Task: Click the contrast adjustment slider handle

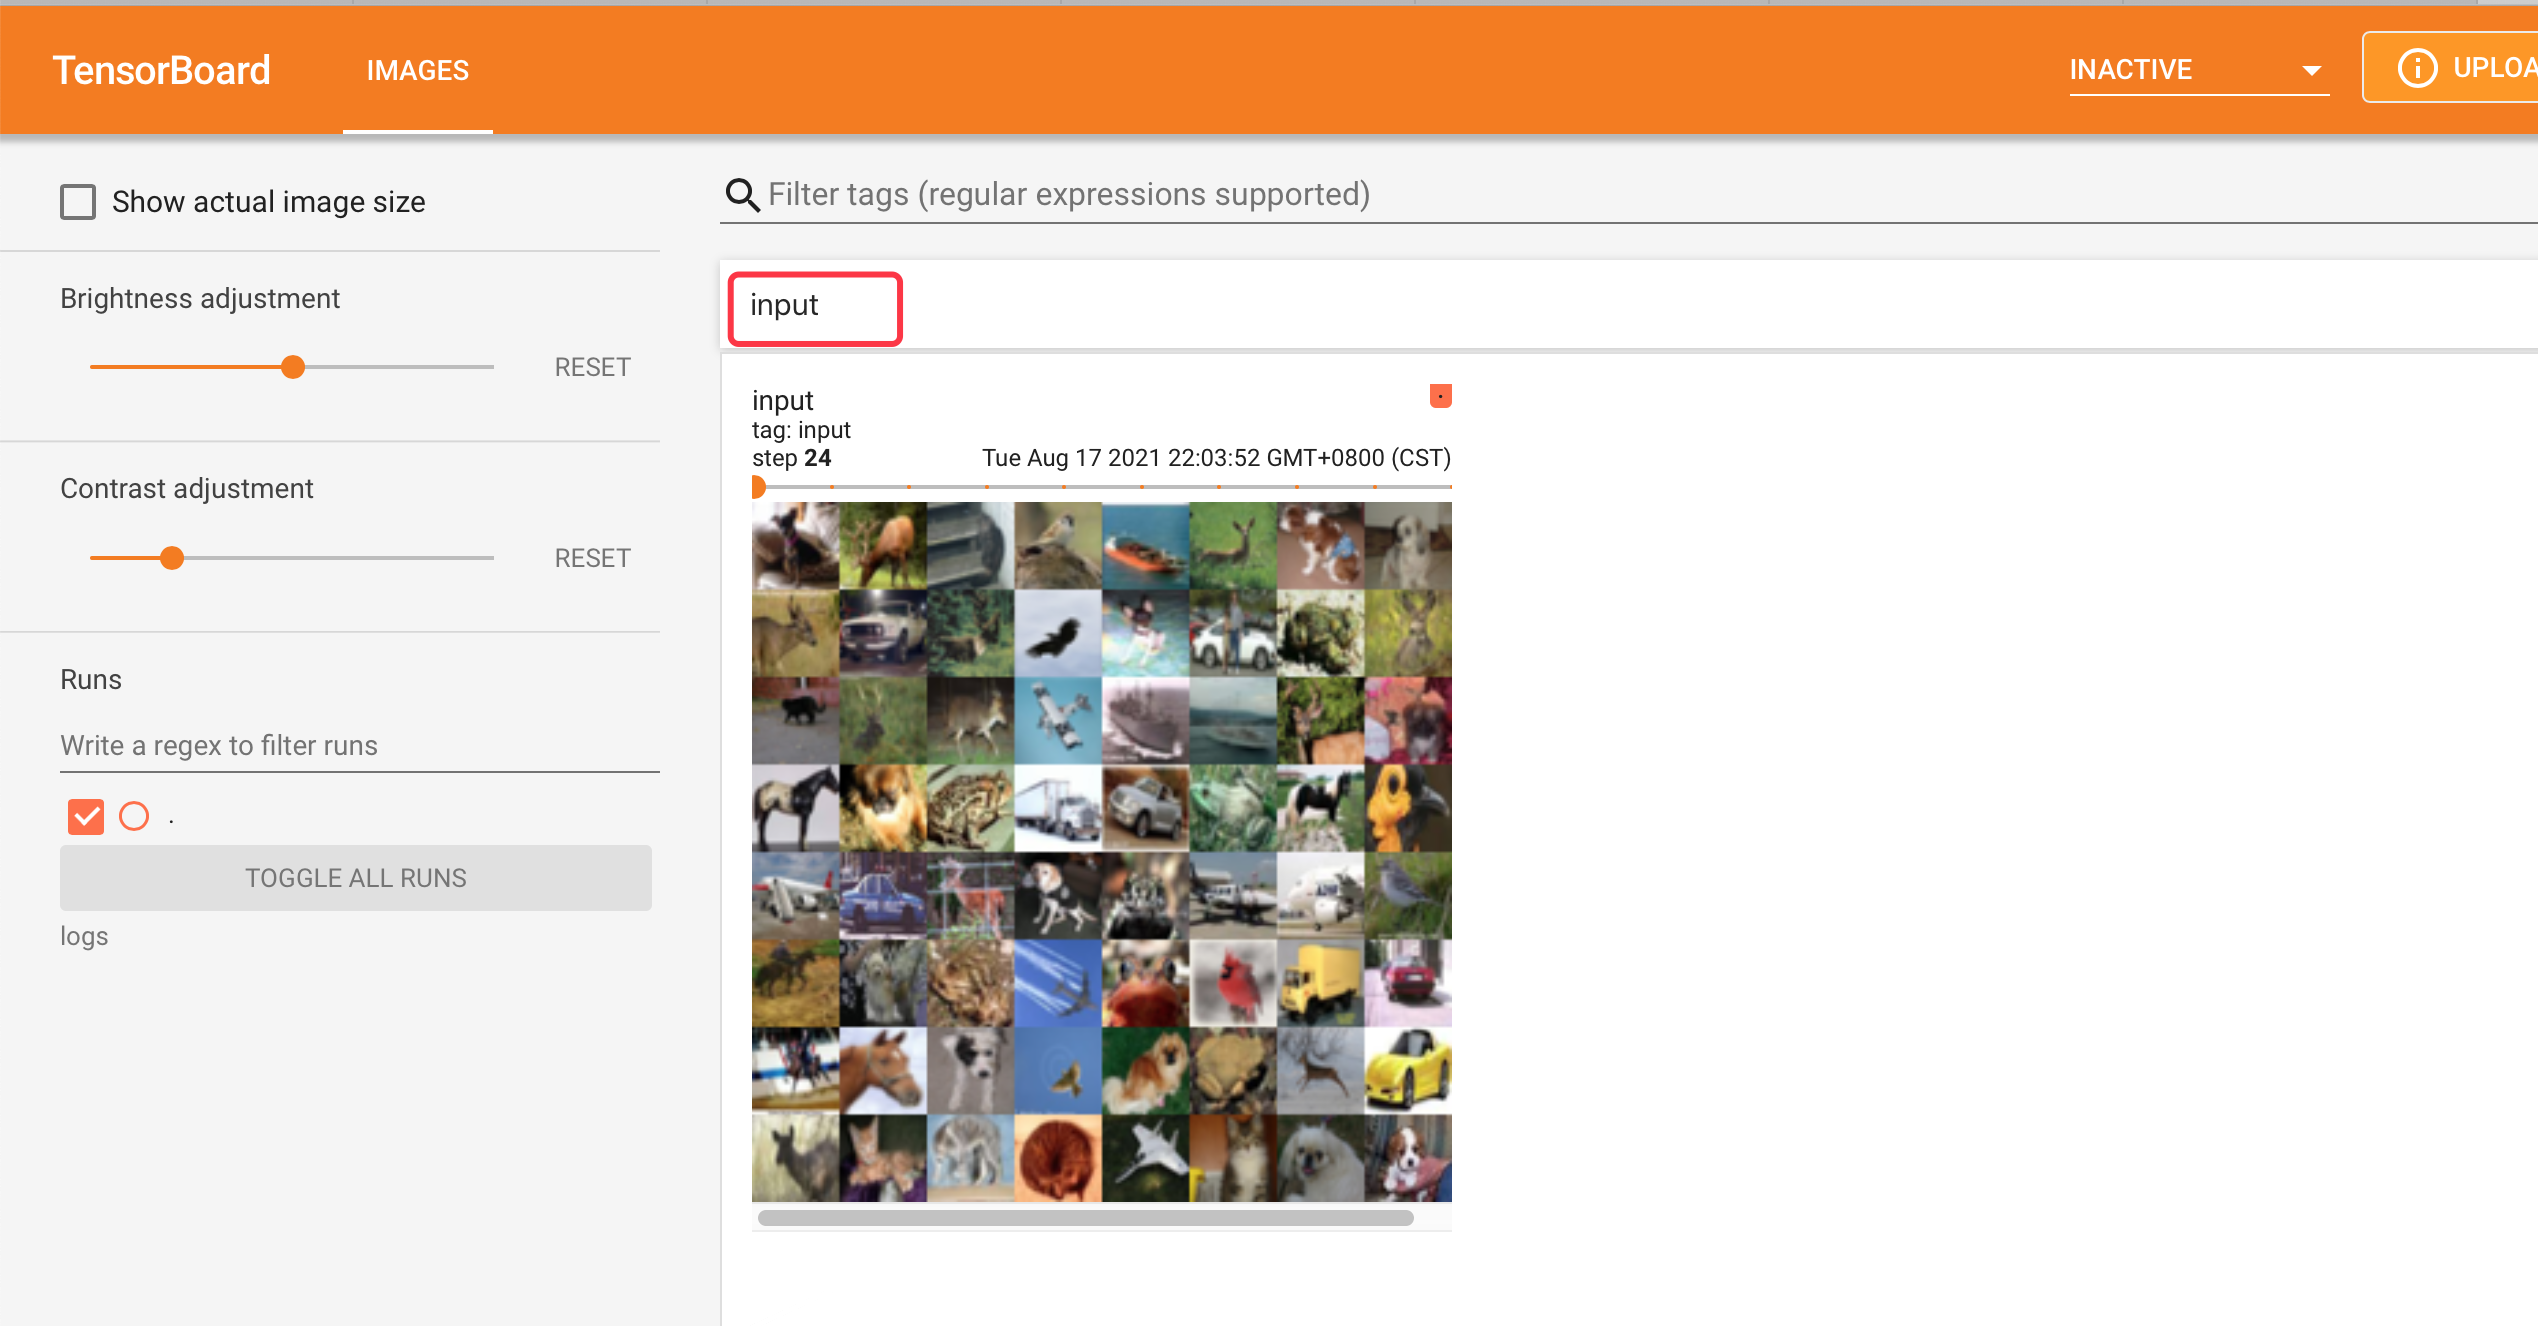Action: click(172, 558)
